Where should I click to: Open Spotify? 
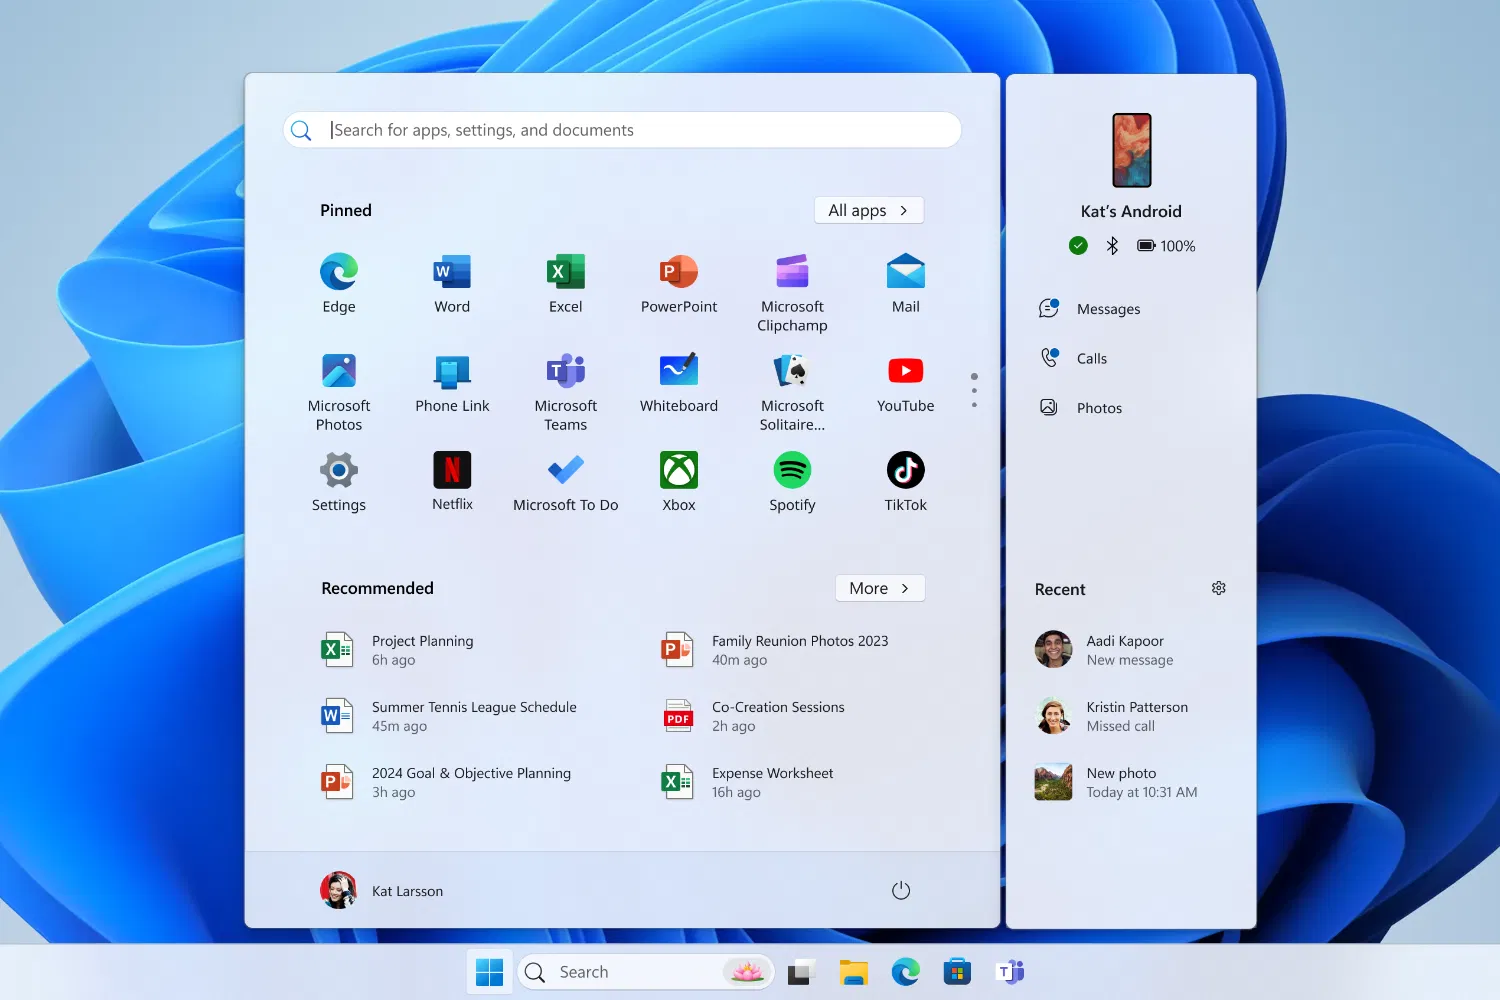(792, 482)
